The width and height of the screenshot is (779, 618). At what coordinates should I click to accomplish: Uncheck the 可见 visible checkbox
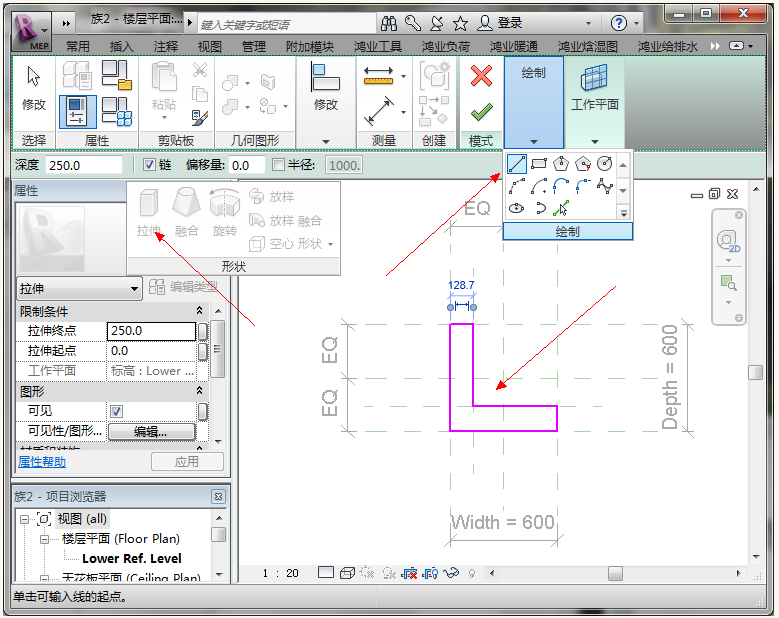pos(116,411)
